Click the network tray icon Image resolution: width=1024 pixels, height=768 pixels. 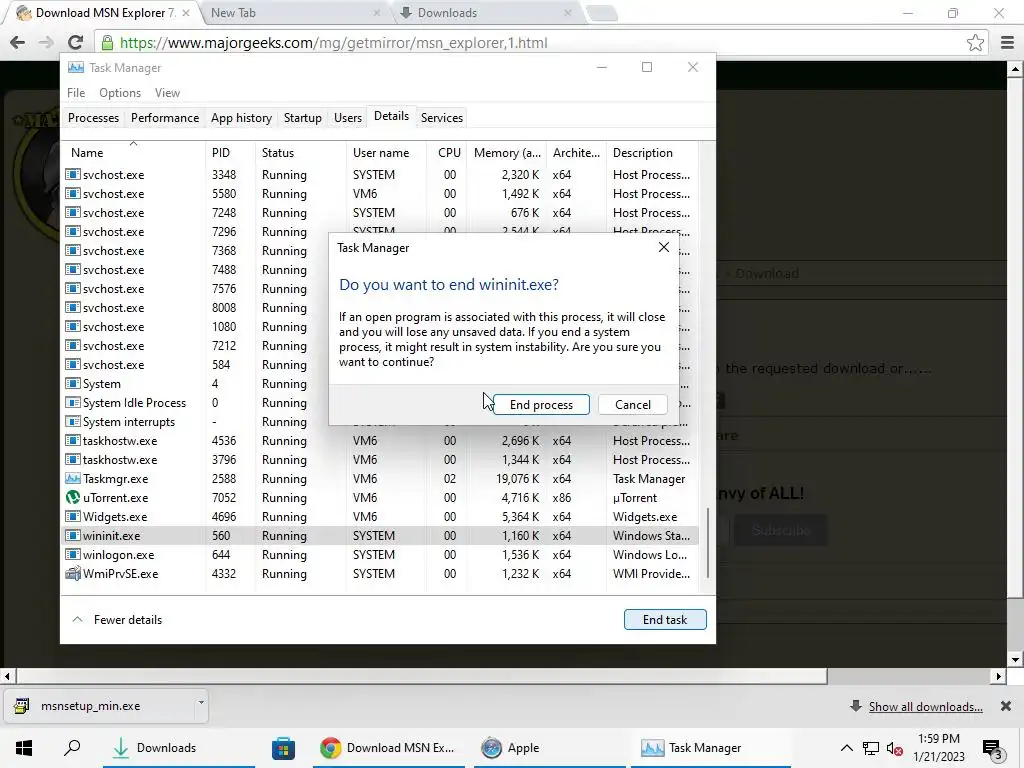871,748
